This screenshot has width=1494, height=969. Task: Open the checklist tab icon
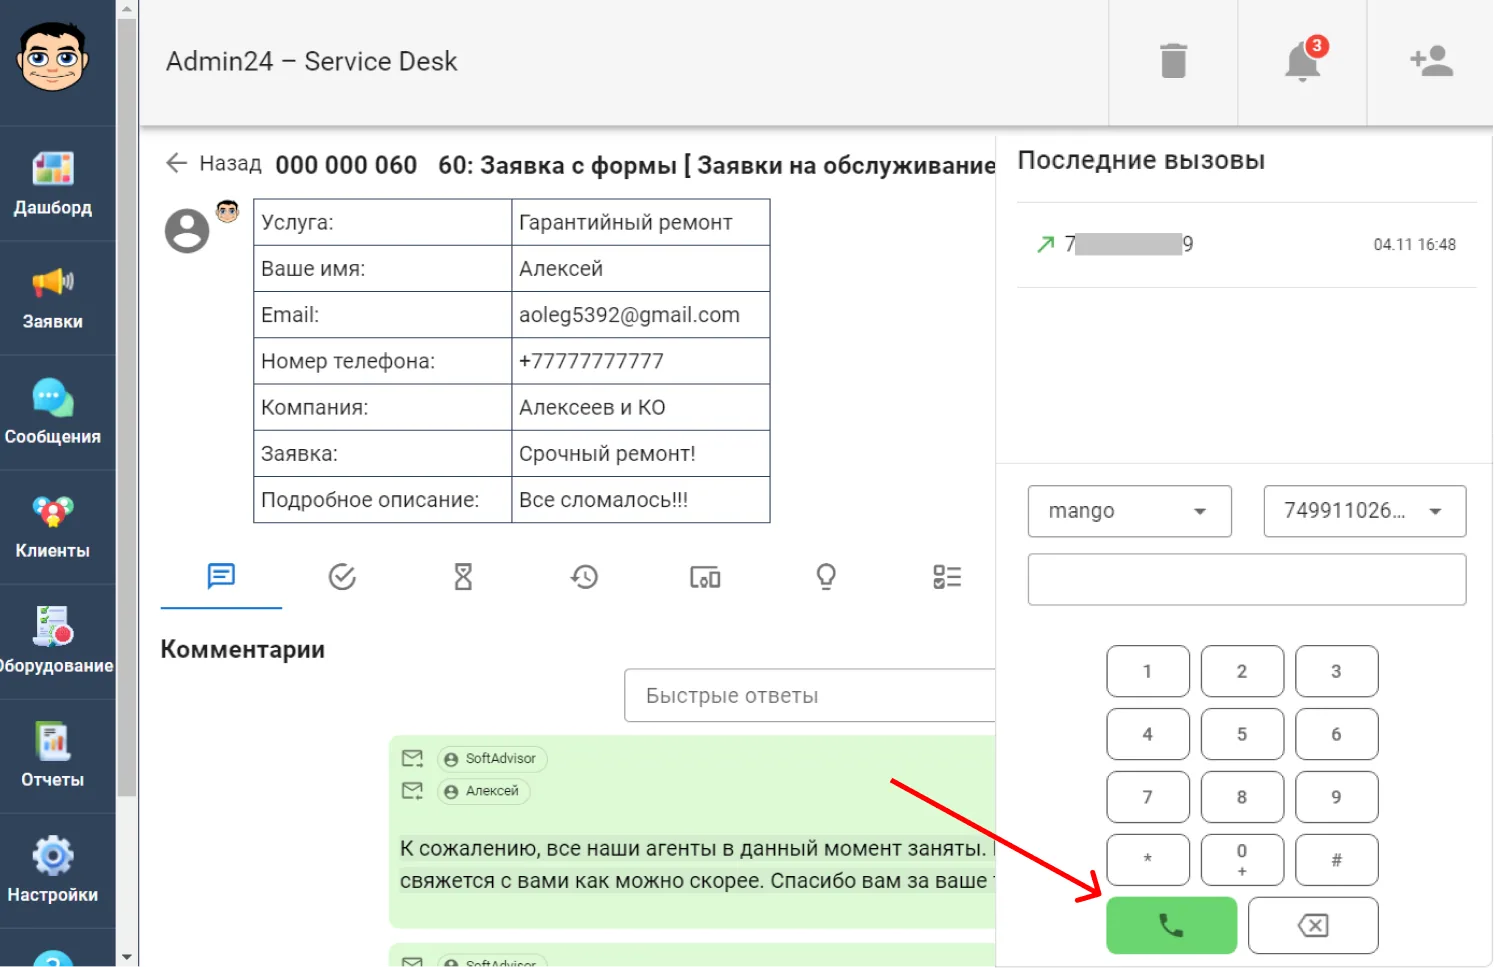947,577
